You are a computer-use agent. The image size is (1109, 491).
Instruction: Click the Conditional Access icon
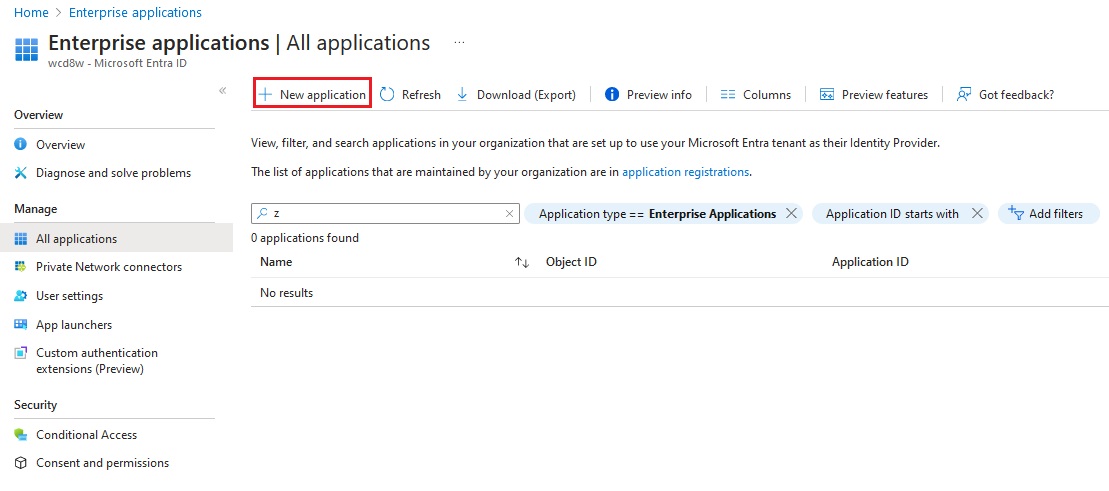(21, 434)
